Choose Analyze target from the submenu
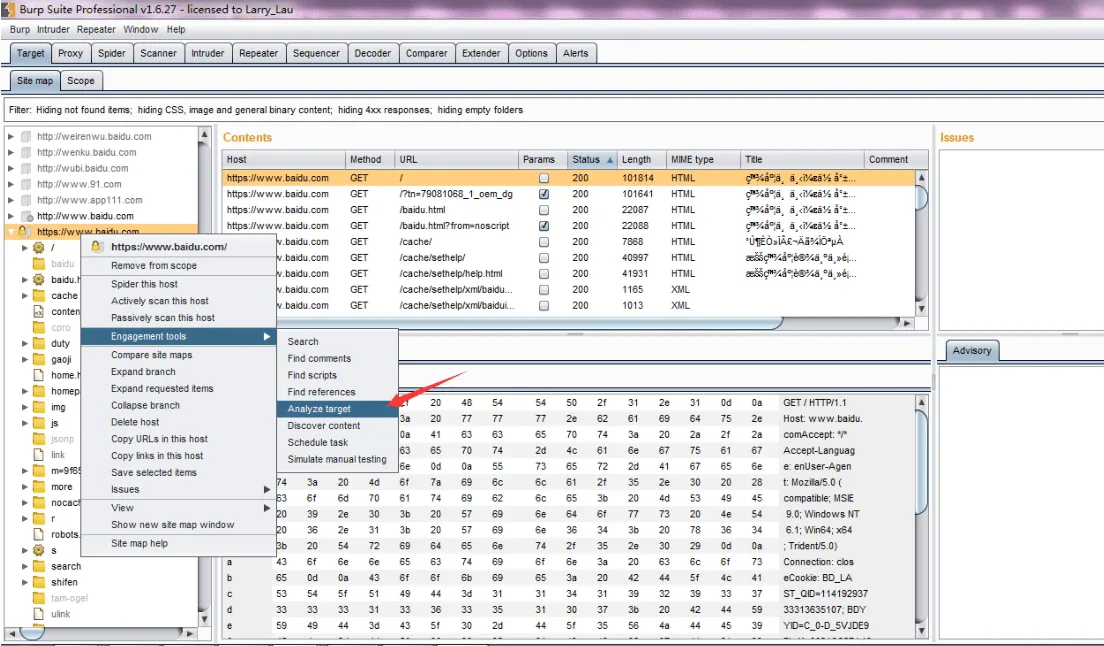This screenshot has height=646, width=1104. [337, 409]
